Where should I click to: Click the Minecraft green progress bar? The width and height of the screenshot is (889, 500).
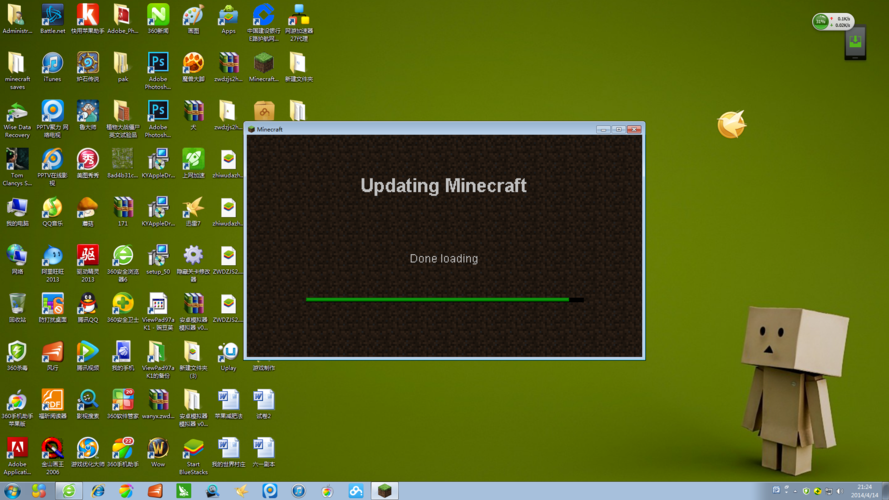pyautogui.click(x=444, y=299)
